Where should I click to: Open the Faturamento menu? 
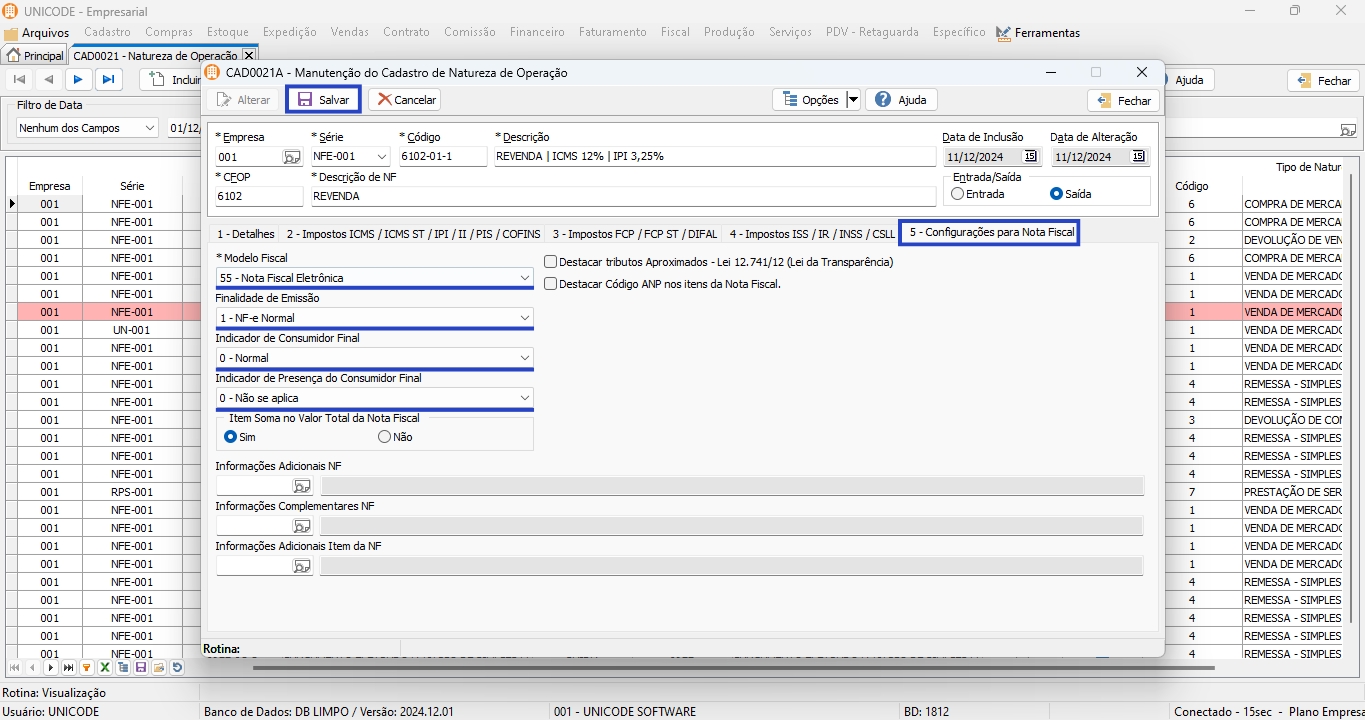613,32
